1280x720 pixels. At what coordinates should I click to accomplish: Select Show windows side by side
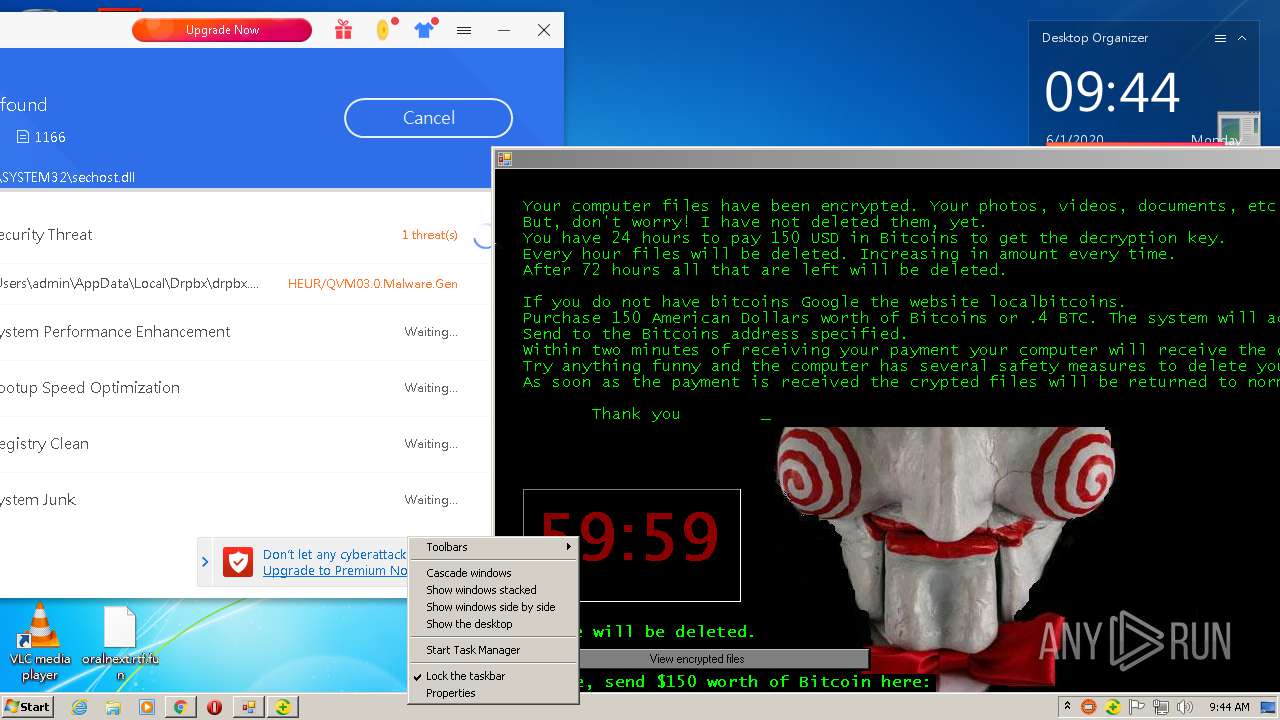(x=493, y=607)
